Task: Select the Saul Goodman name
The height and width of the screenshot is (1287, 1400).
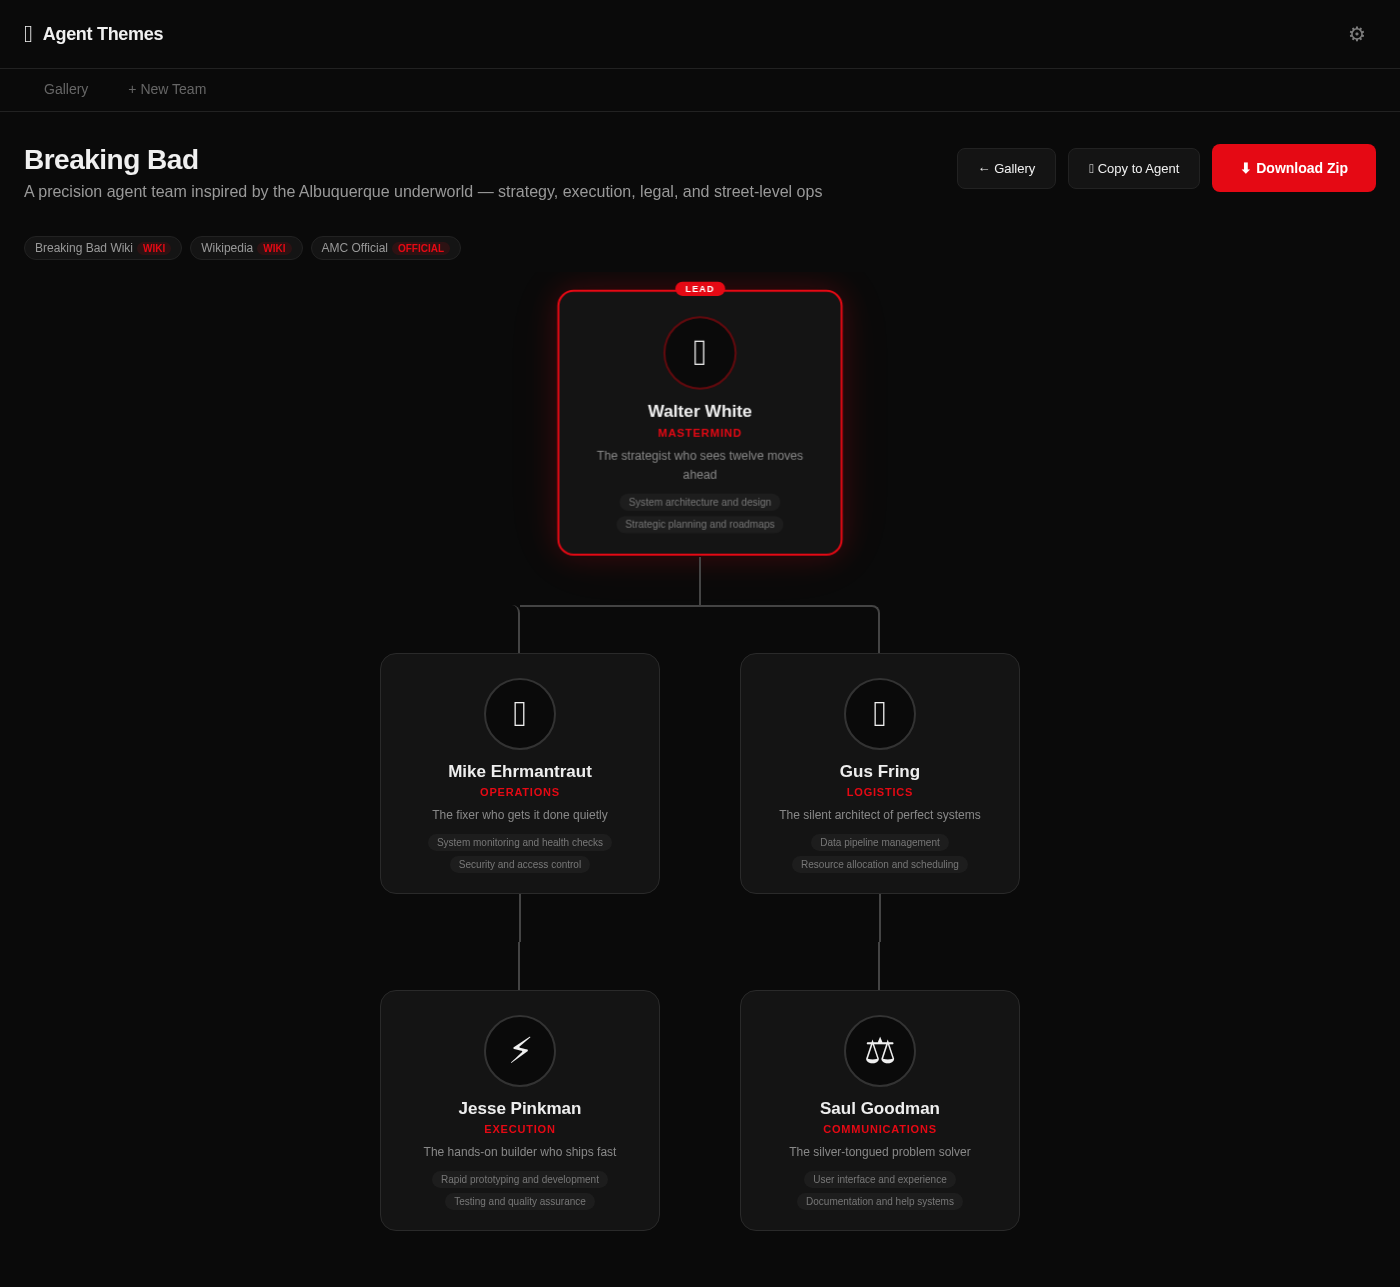Action: tap(880, 1108)
